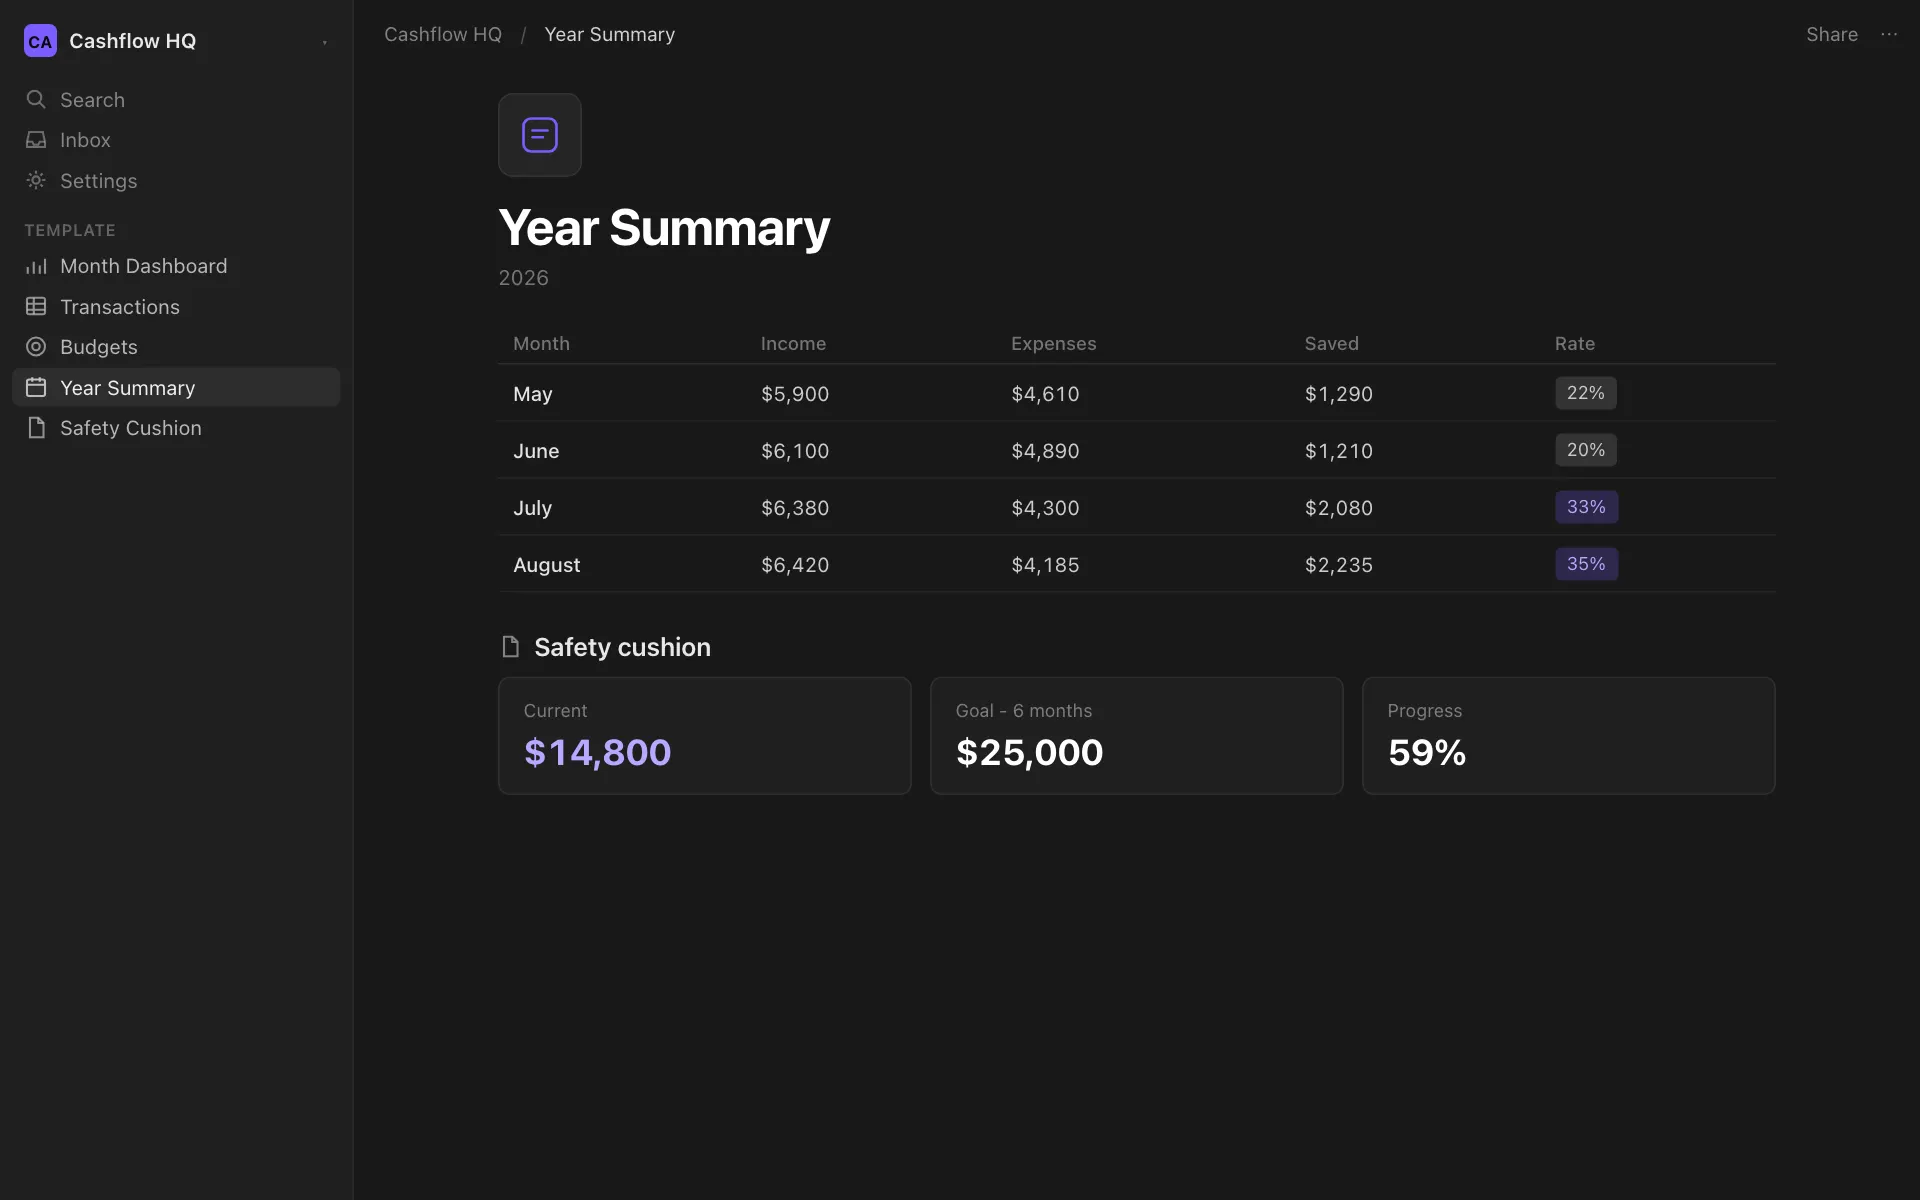Image resolution: width=1920 pixels, height=1200 pixels.
Task: Select Year Summary in the sidebar
Action: click(176, 387)
